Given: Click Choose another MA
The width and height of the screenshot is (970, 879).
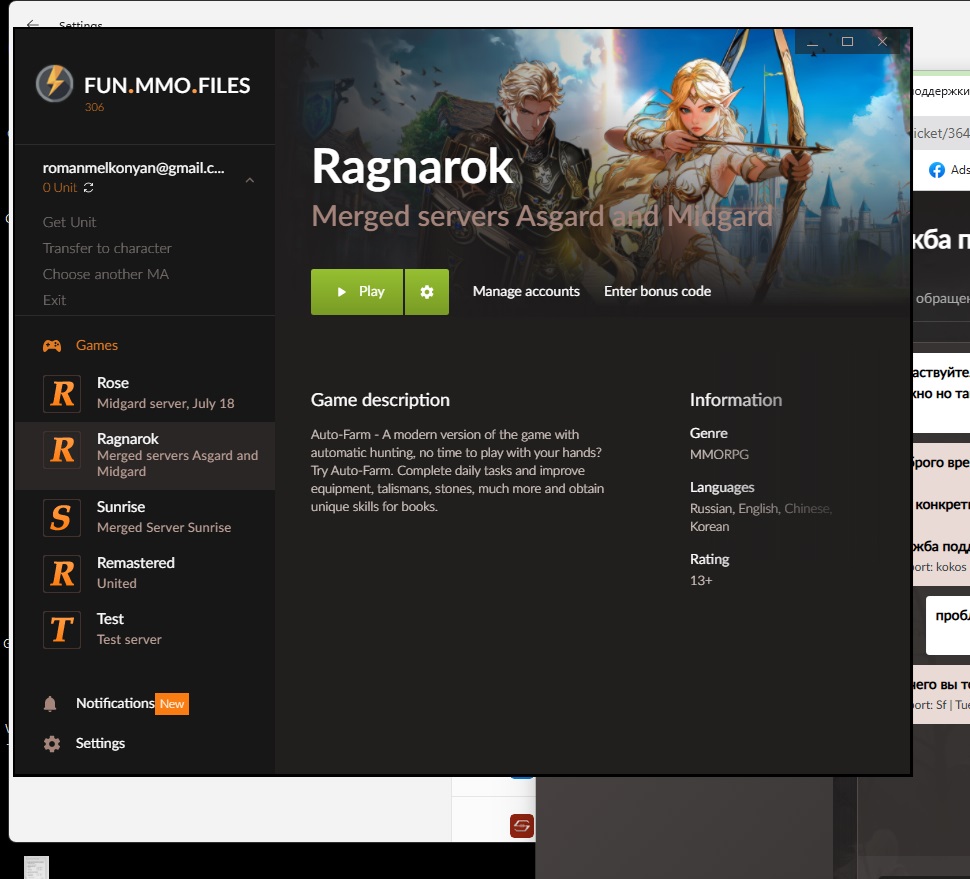Looking at the screenshot, I should click(105, 274).
